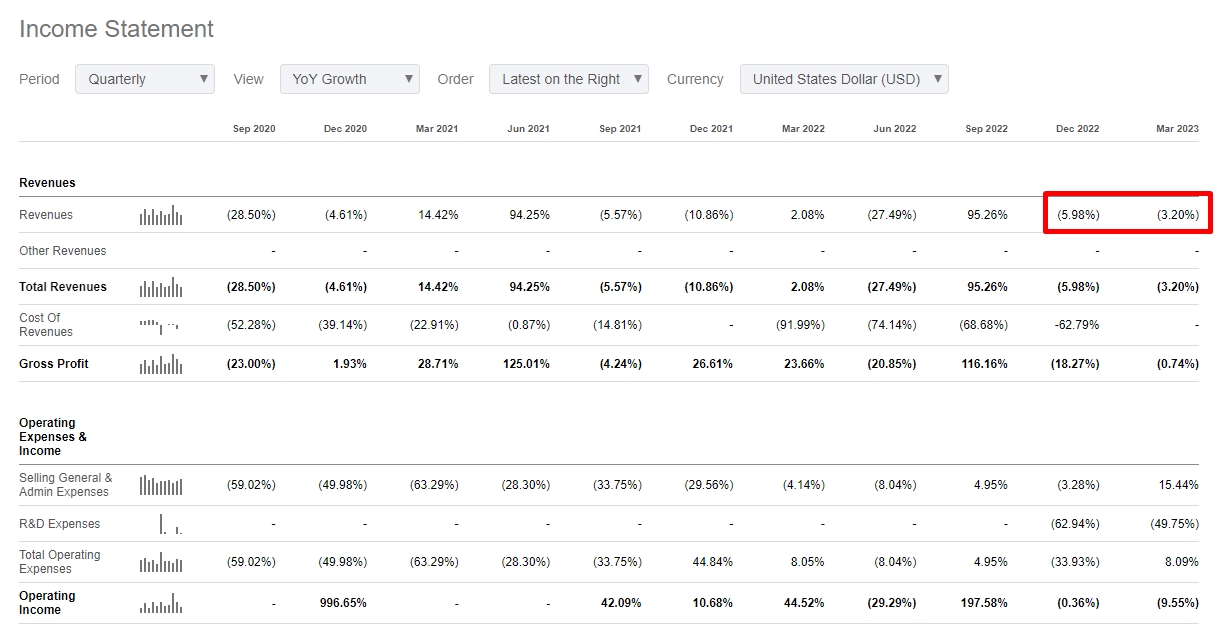Open the Currency dropdown for United States Dollar
The image size is (1219, 630).
pos(843,78)
